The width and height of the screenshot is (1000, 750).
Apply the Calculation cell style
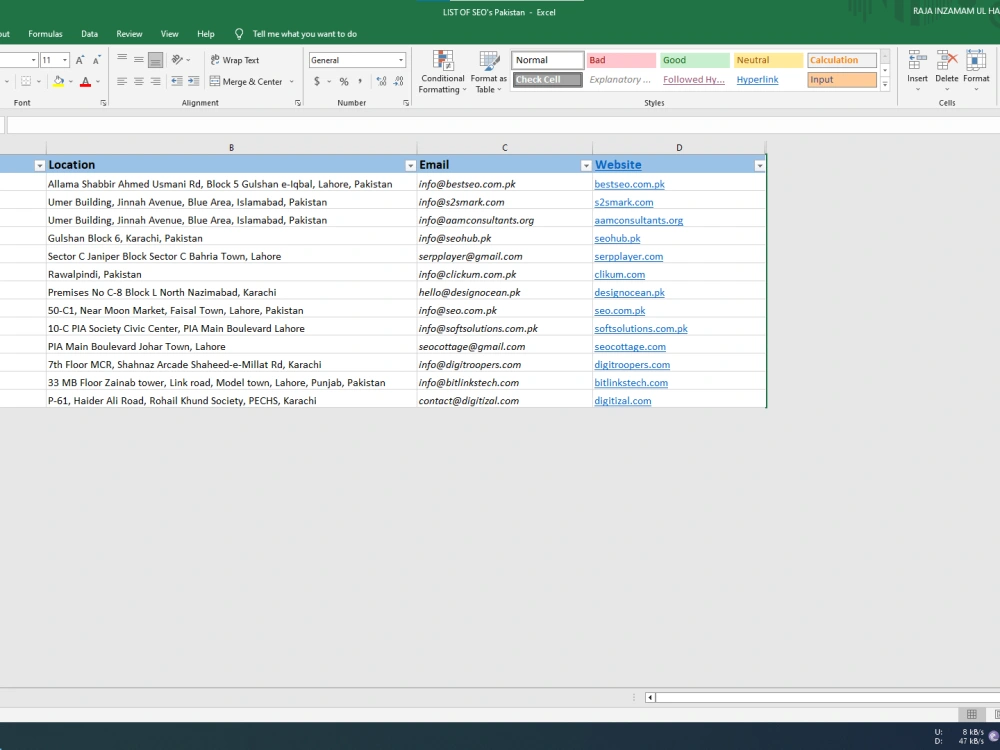pyautogui.click(x=842, y=60)
